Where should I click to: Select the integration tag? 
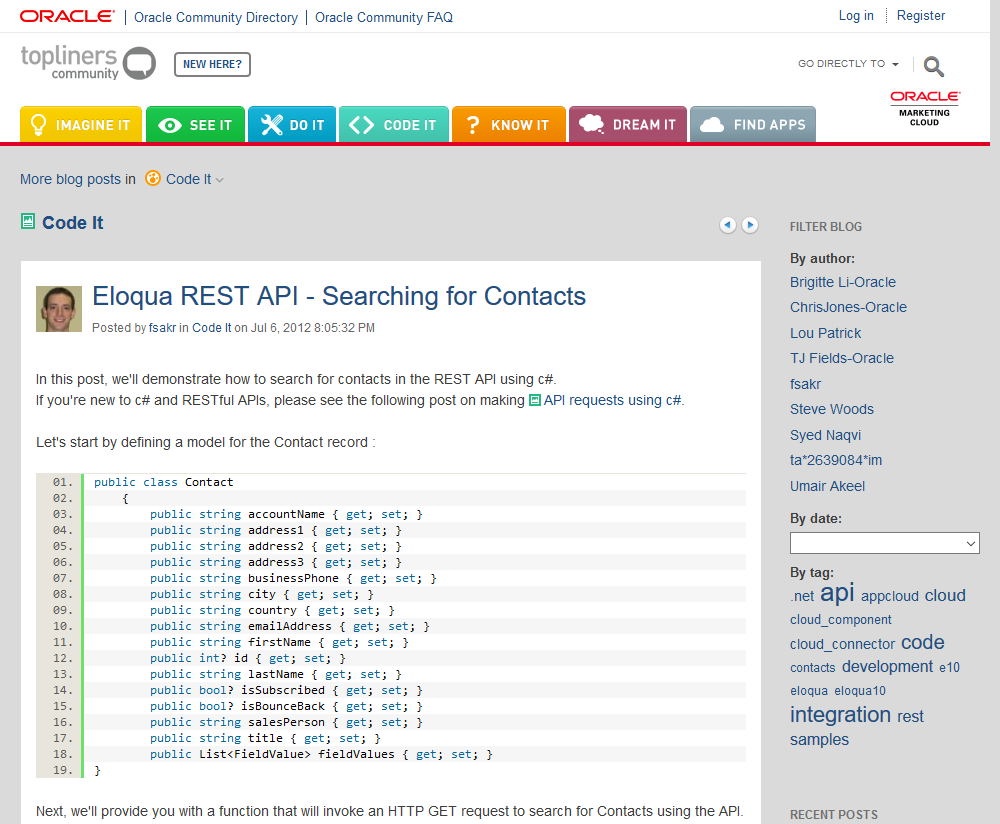(840, 715)
